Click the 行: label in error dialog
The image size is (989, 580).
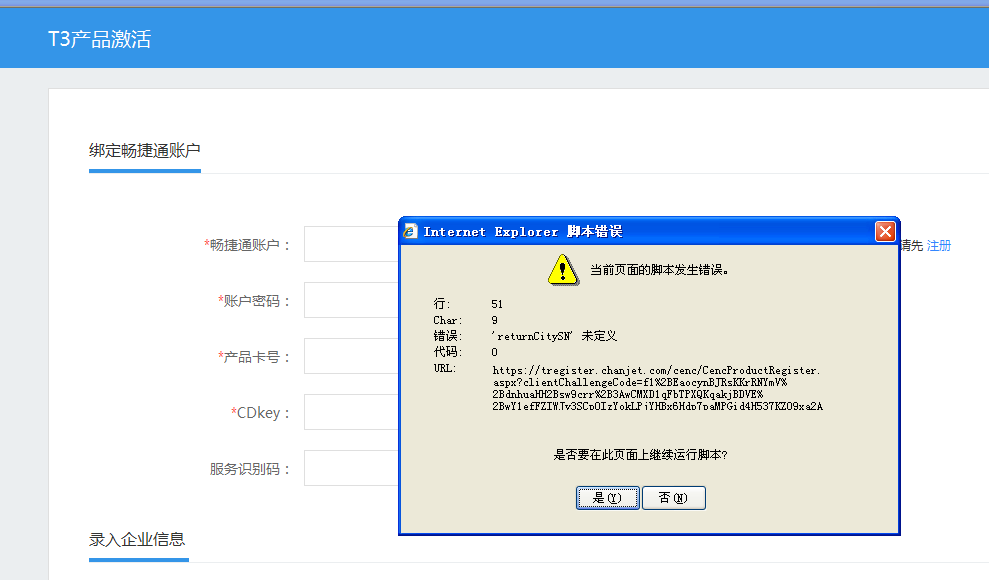[x=442, y=304]
